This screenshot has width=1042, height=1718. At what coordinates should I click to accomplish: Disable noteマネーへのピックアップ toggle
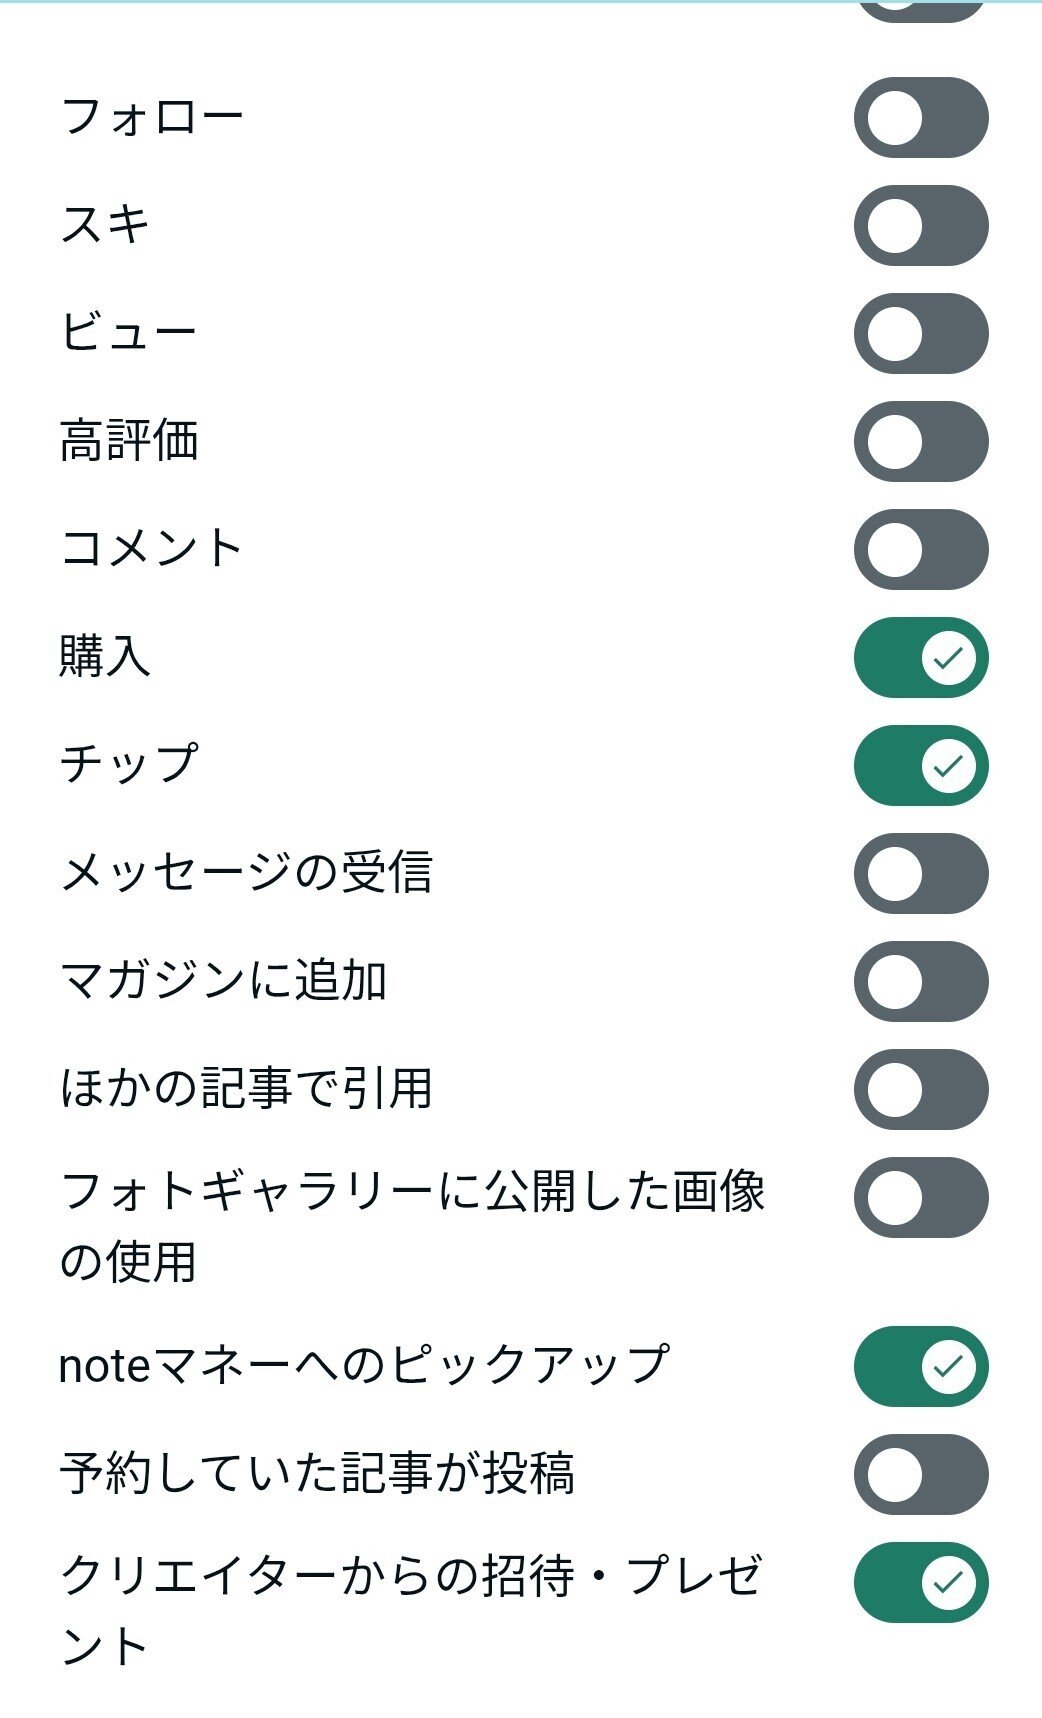[920, 1367]
